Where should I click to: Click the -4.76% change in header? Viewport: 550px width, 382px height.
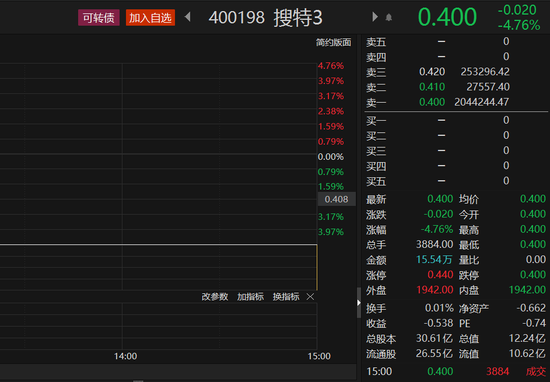click(x=519, y=25)
